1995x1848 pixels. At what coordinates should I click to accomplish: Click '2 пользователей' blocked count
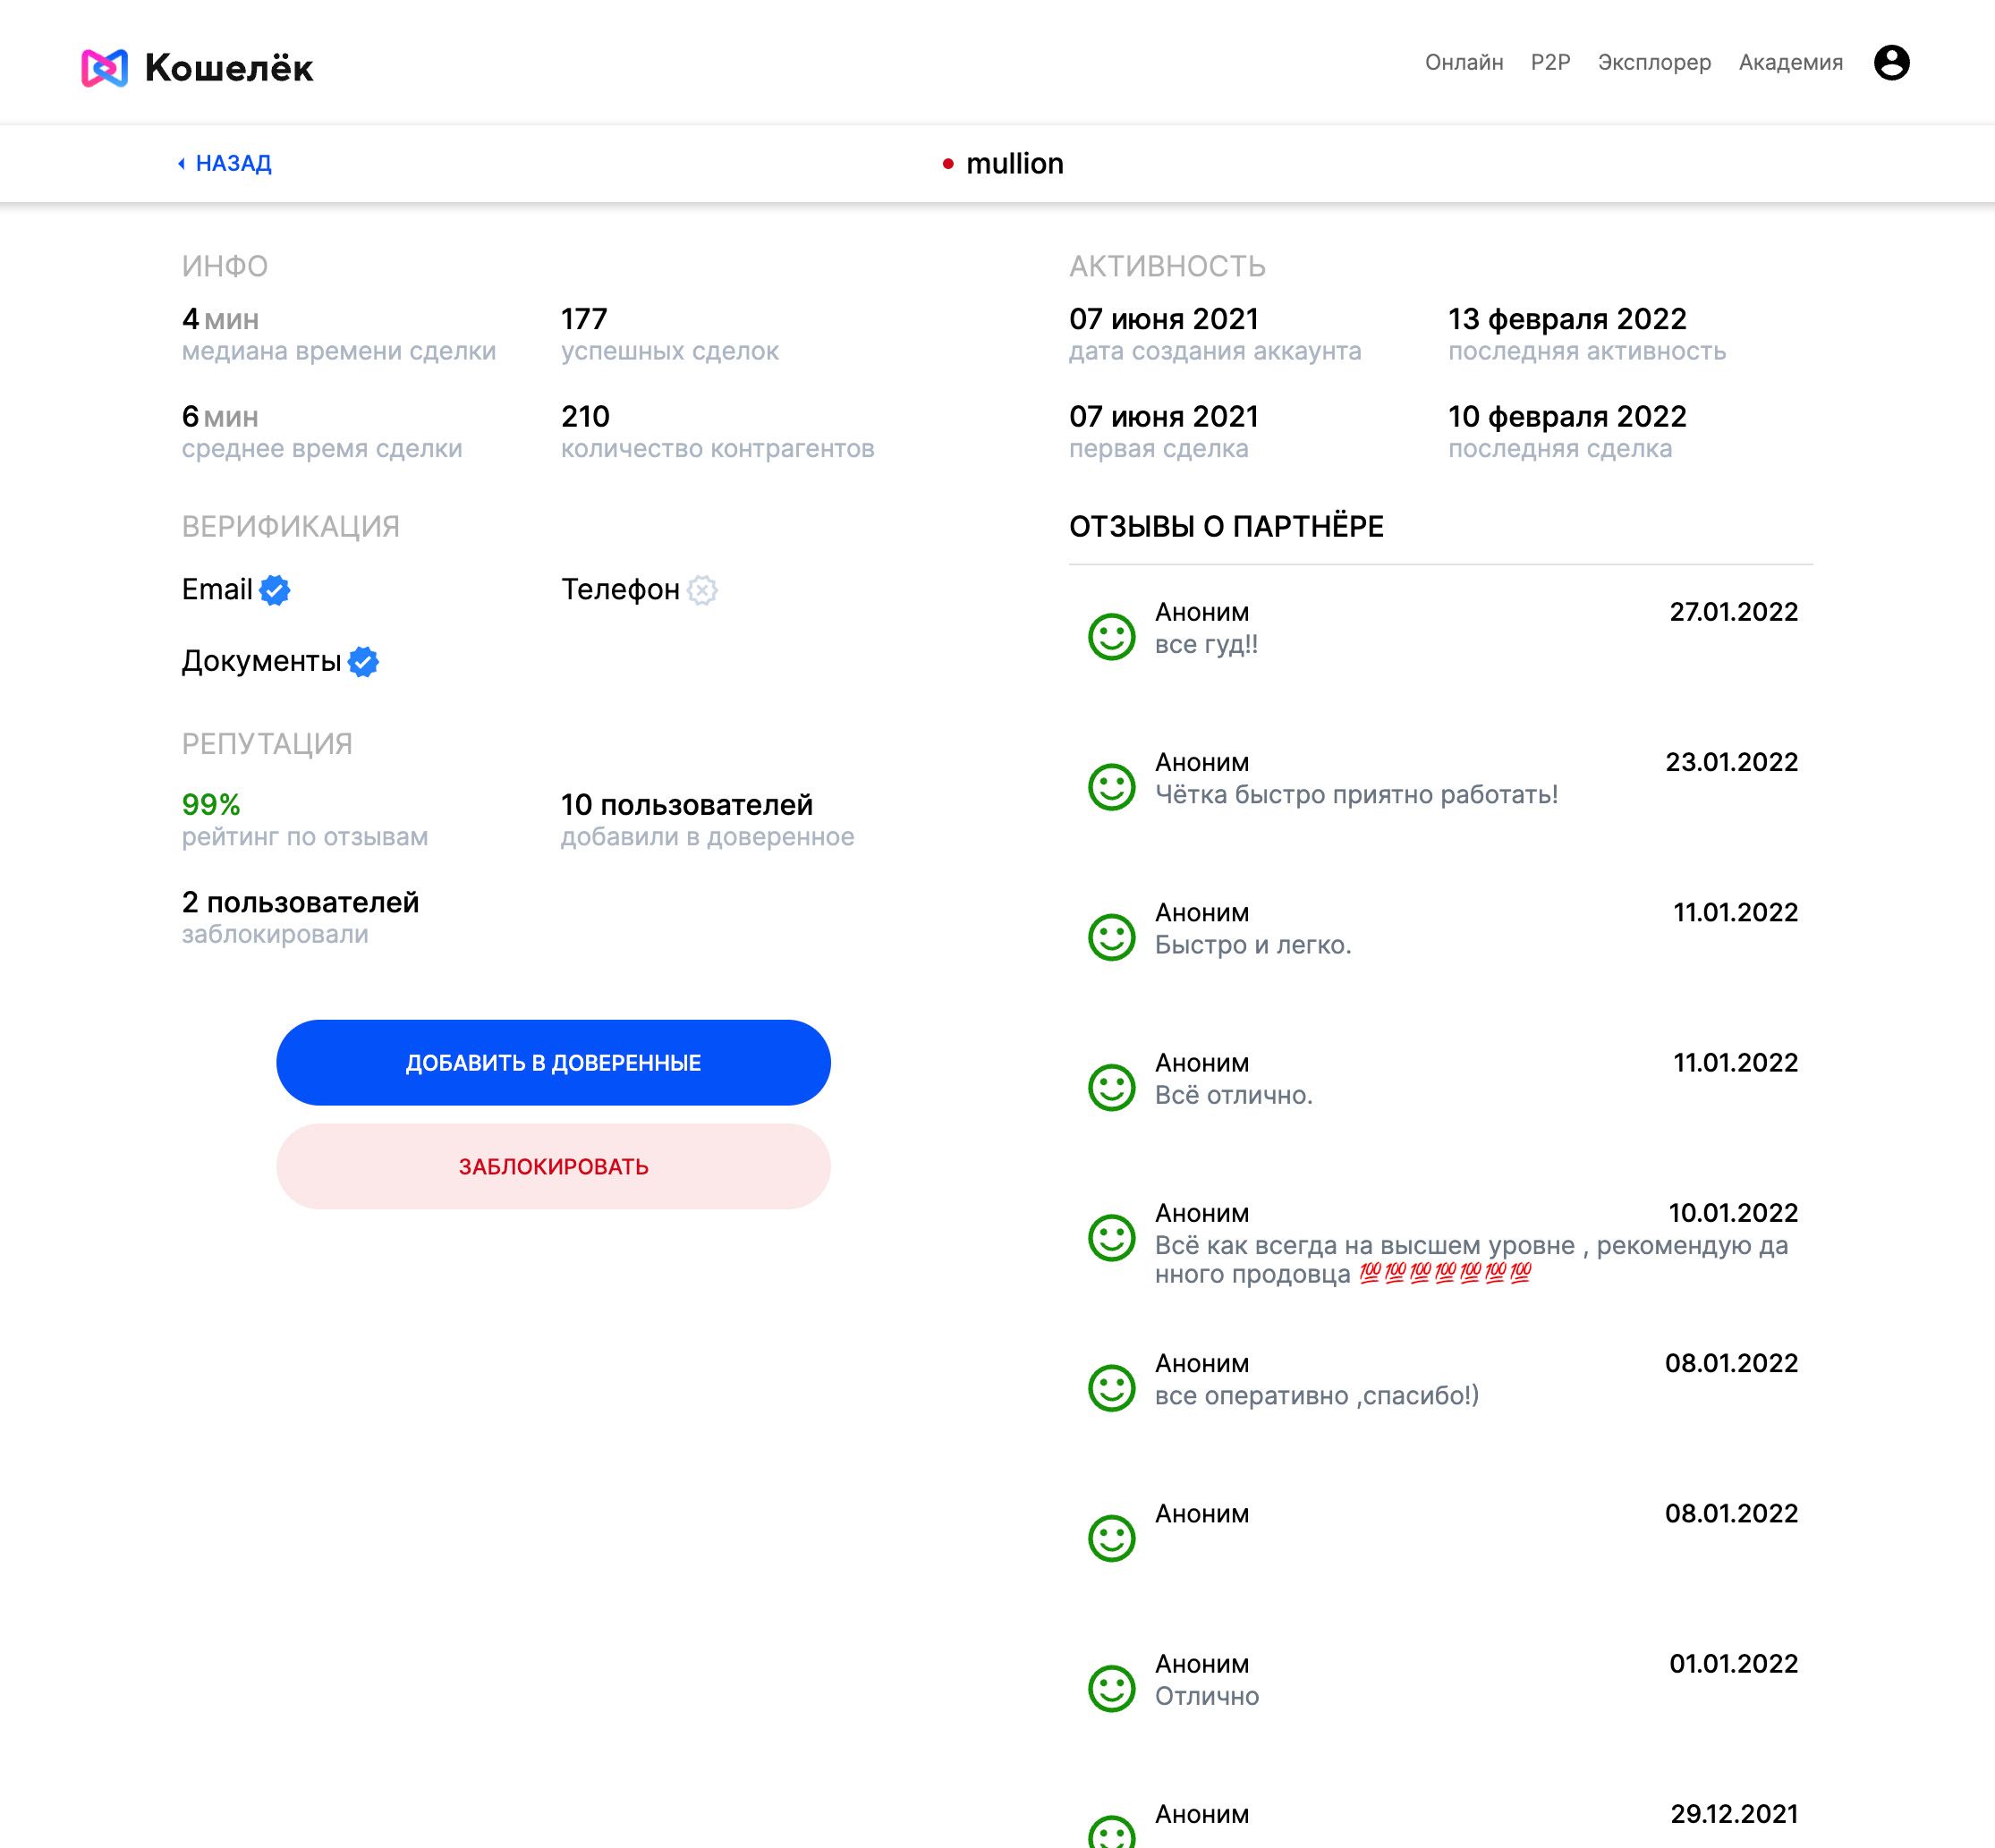tap(300, 902)
